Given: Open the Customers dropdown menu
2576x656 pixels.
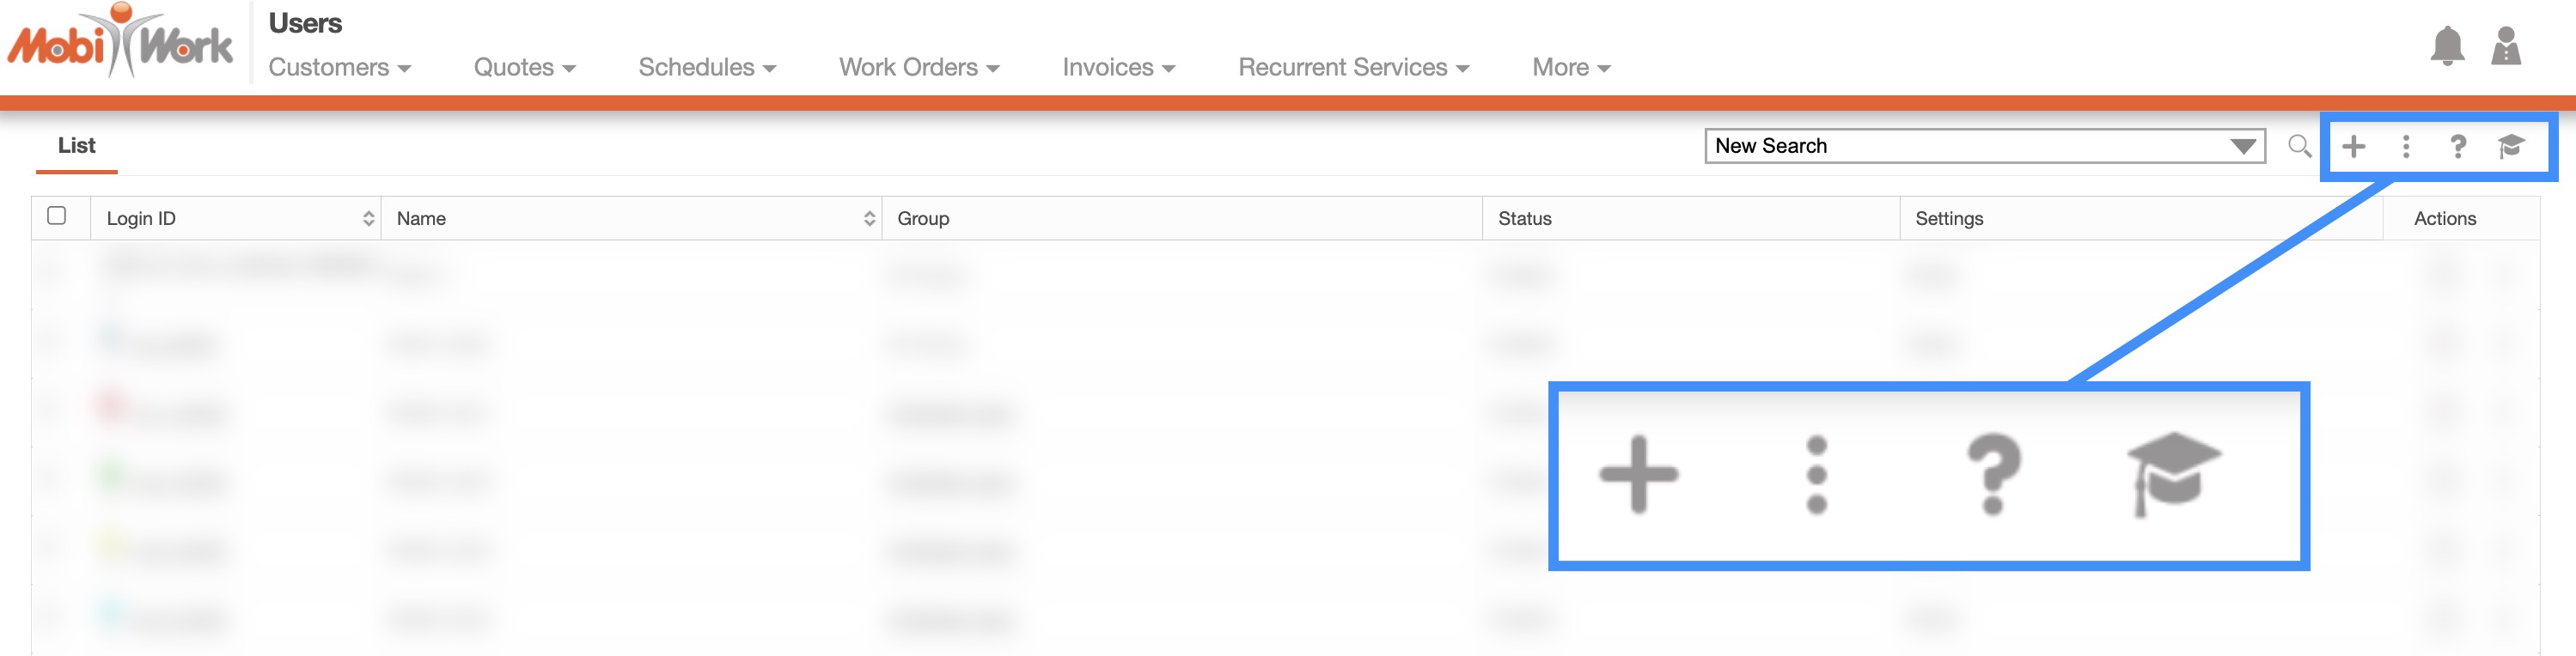Looking at the screenshot, I should 339,67.
